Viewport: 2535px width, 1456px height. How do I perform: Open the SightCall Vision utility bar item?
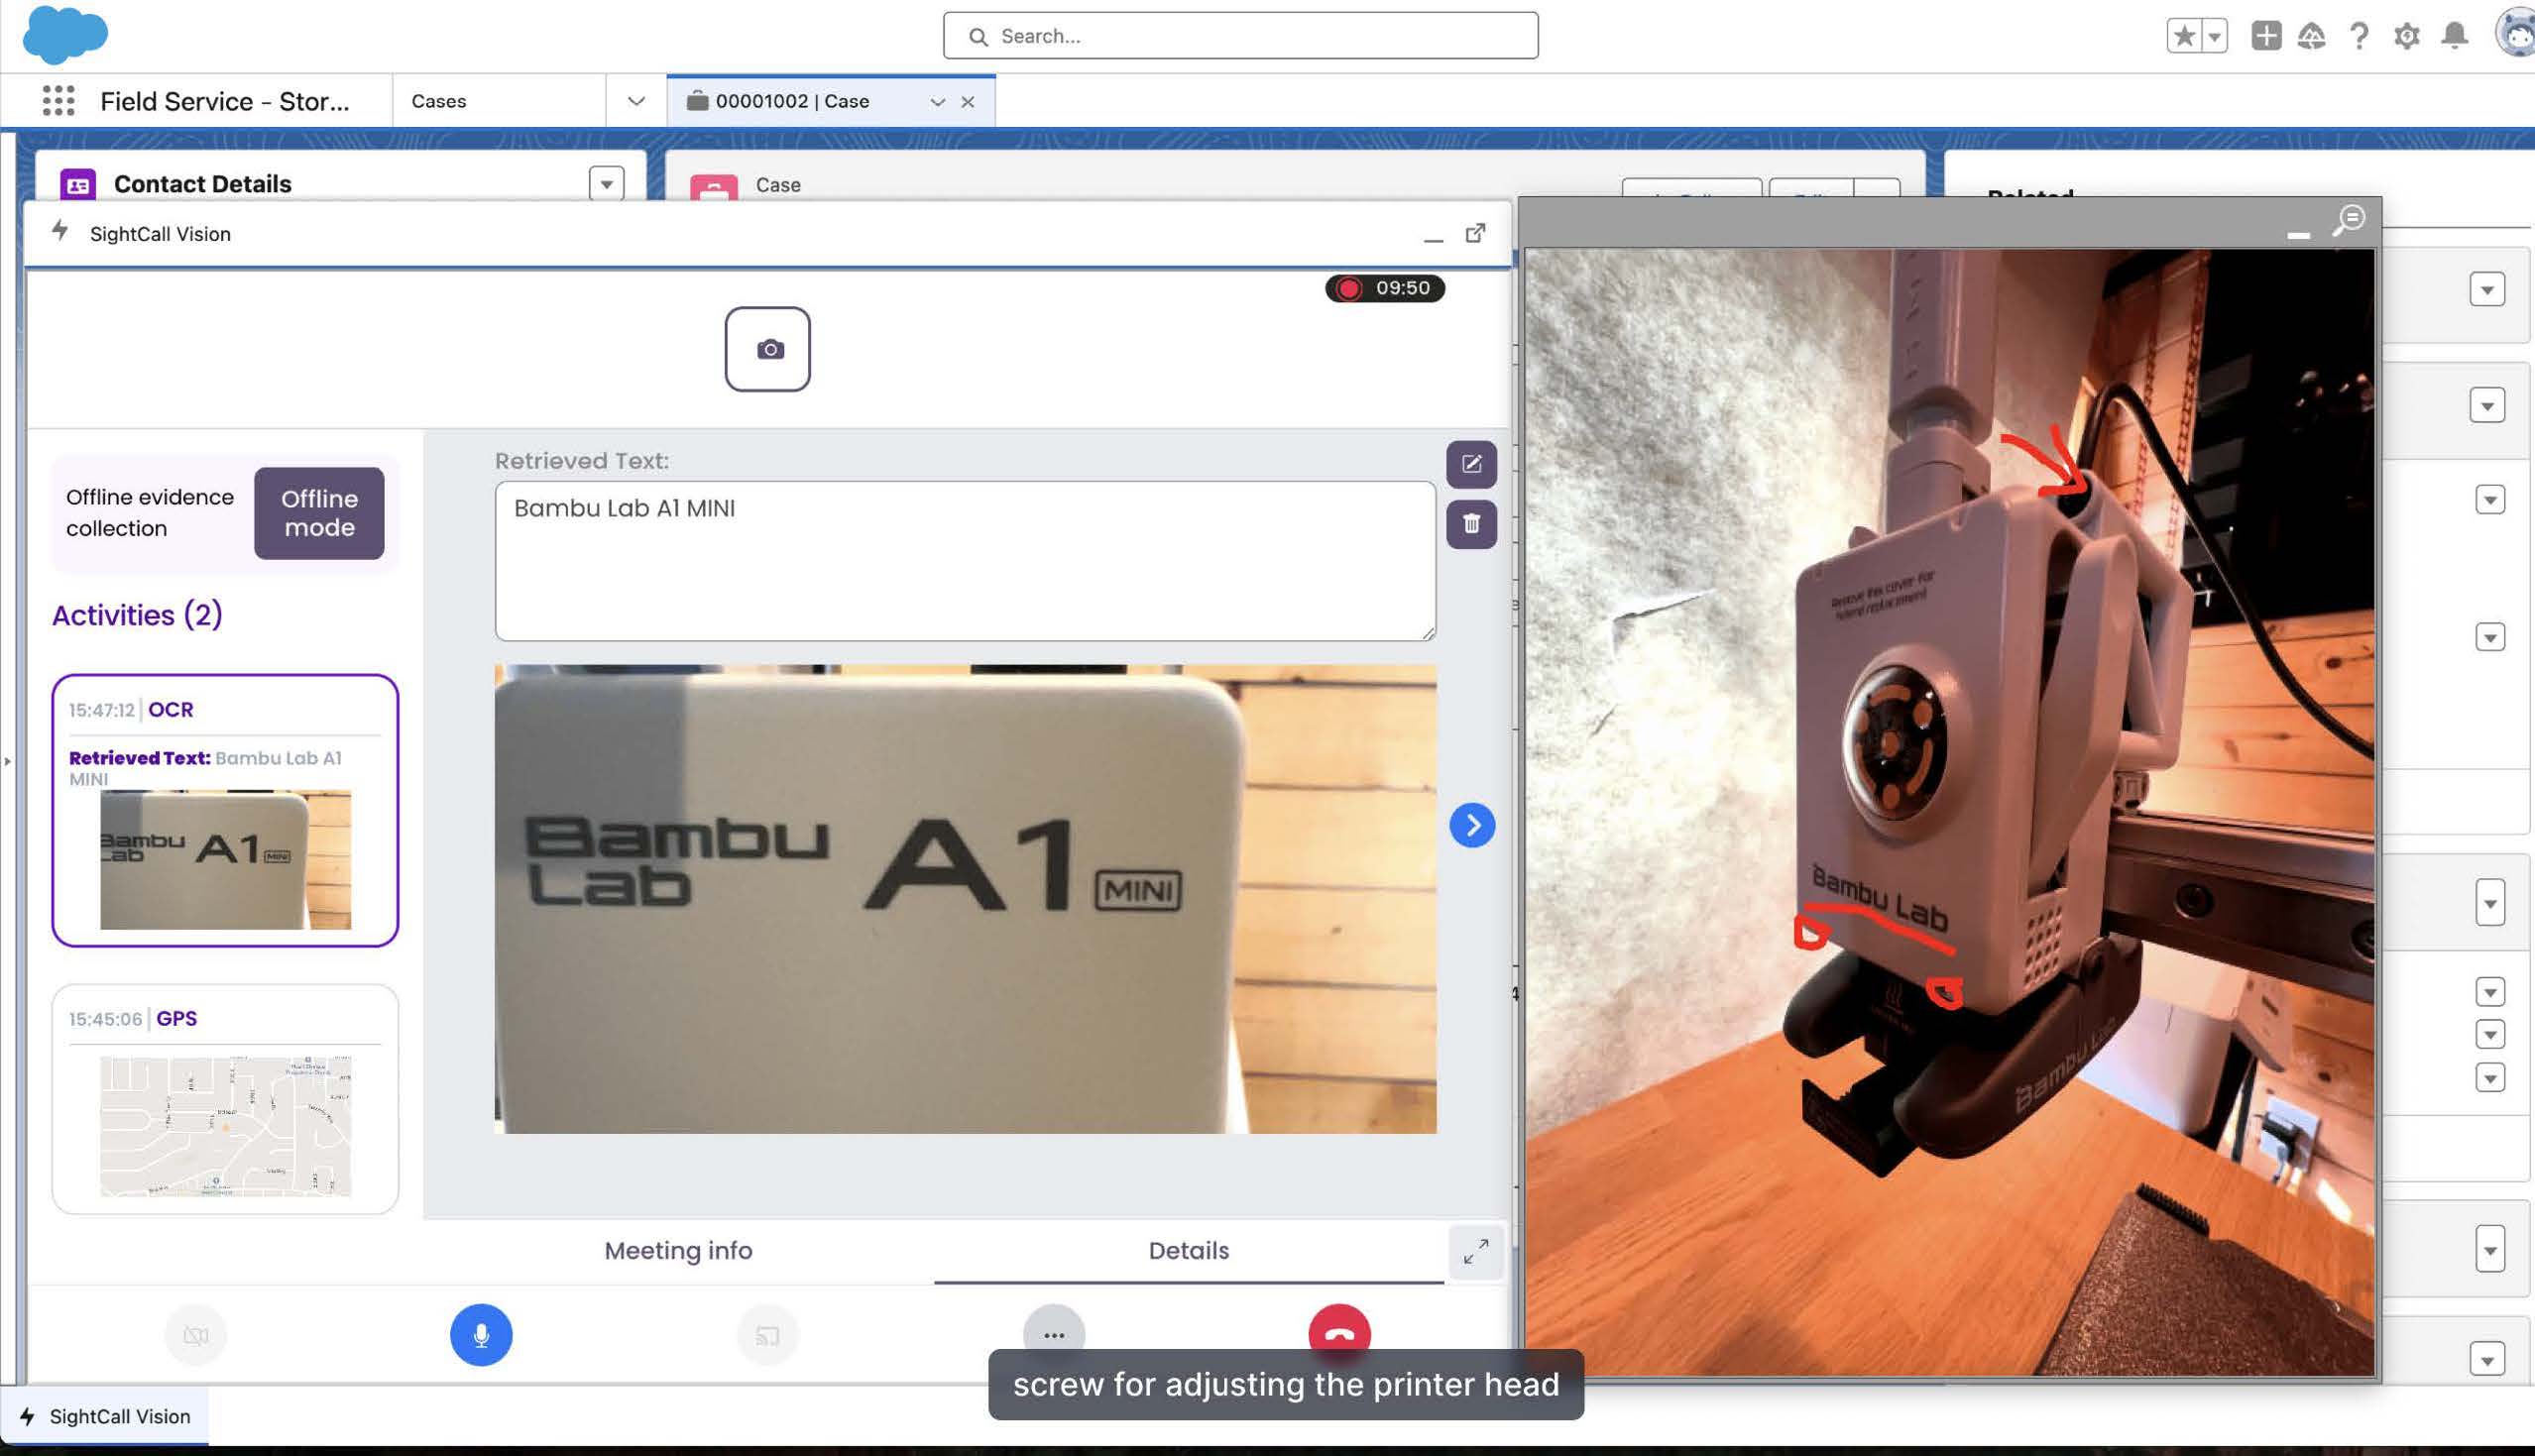tap(105, 1416)
